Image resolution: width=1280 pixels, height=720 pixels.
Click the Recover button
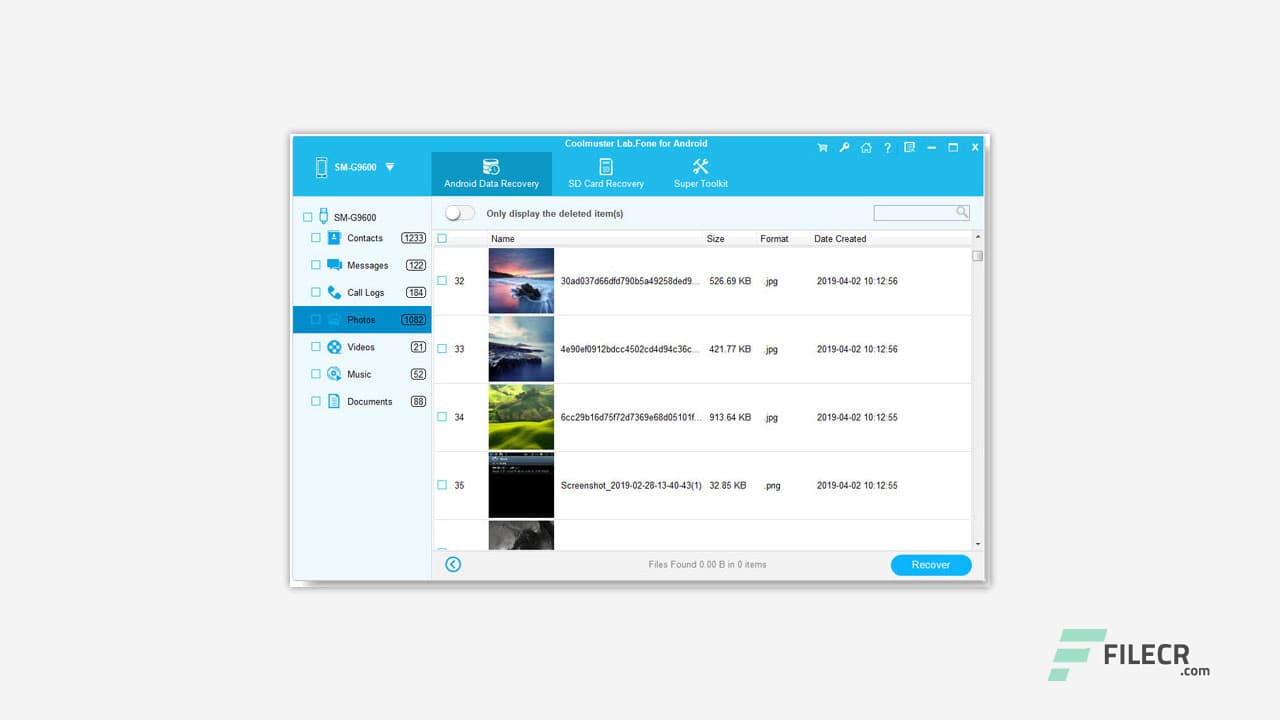point(930,564)
